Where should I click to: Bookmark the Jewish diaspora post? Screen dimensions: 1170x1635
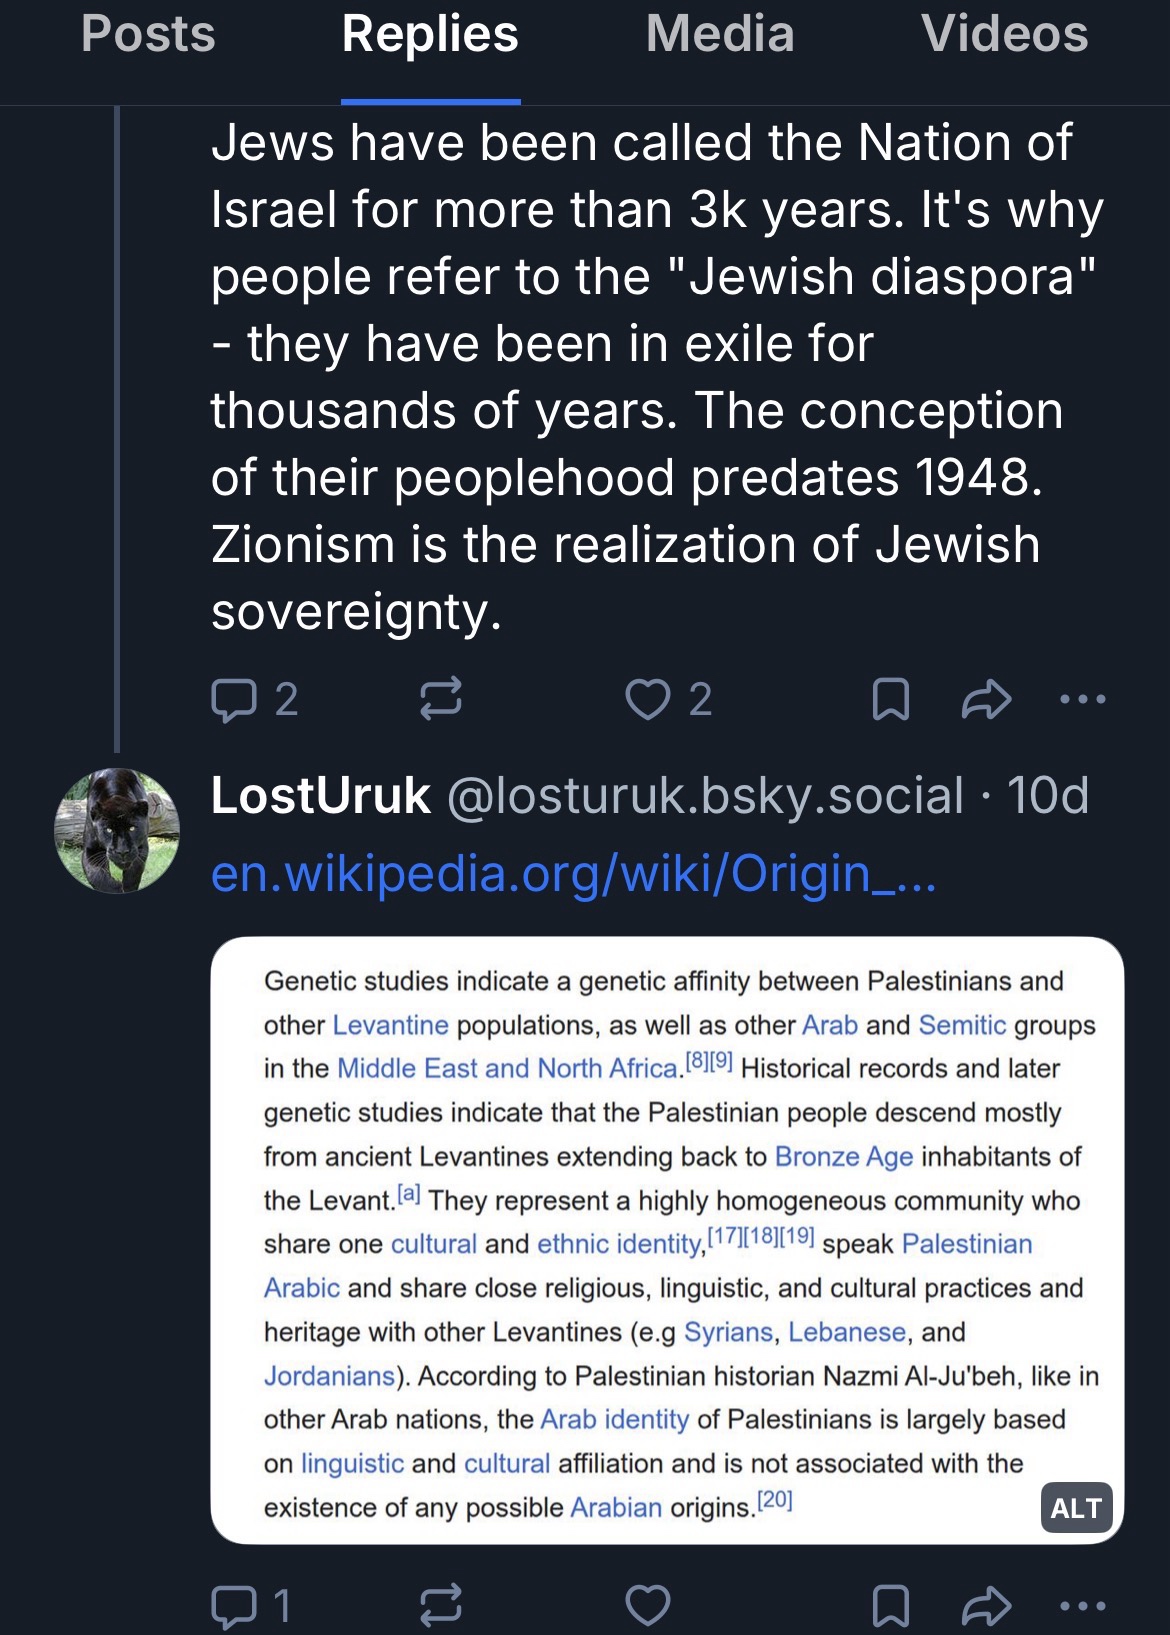890,699
